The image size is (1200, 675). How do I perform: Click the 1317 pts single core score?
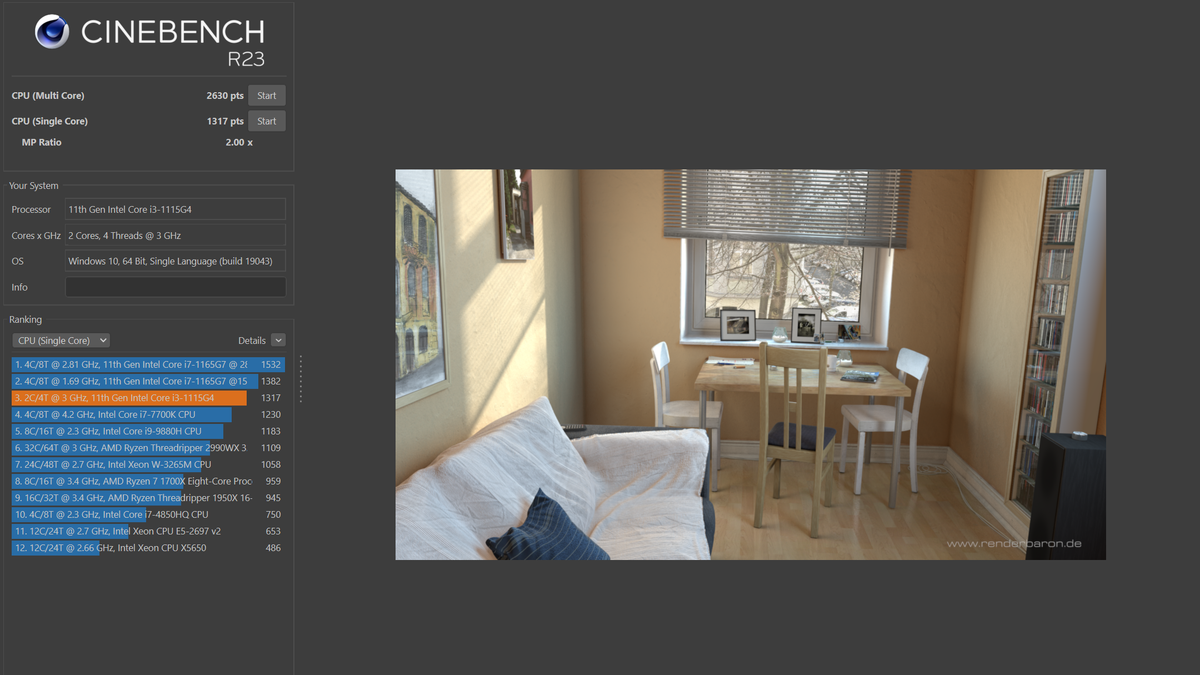coord(225,121)
